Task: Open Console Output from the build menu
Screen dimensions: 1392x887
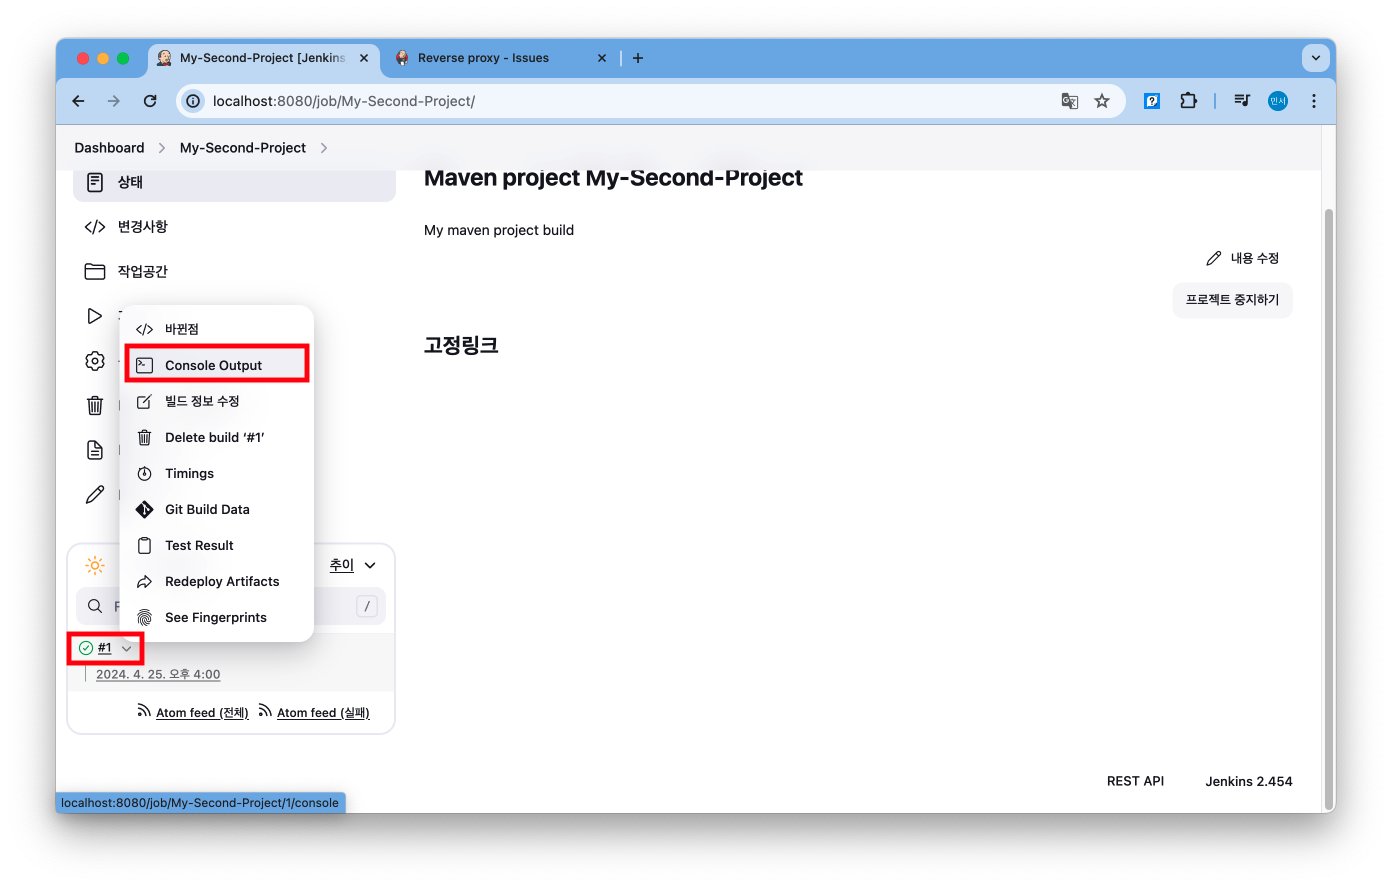Action: pyautogui.click(x=217, y=365)
